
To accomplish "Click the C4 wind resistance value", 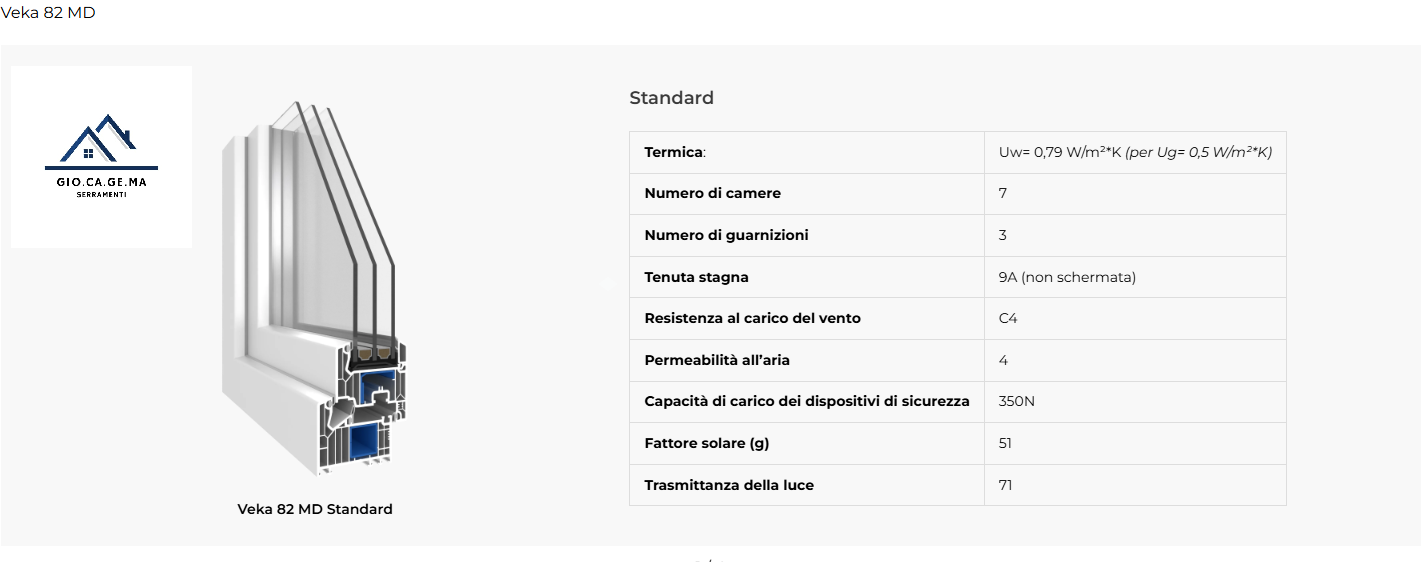I will 1008,318.
